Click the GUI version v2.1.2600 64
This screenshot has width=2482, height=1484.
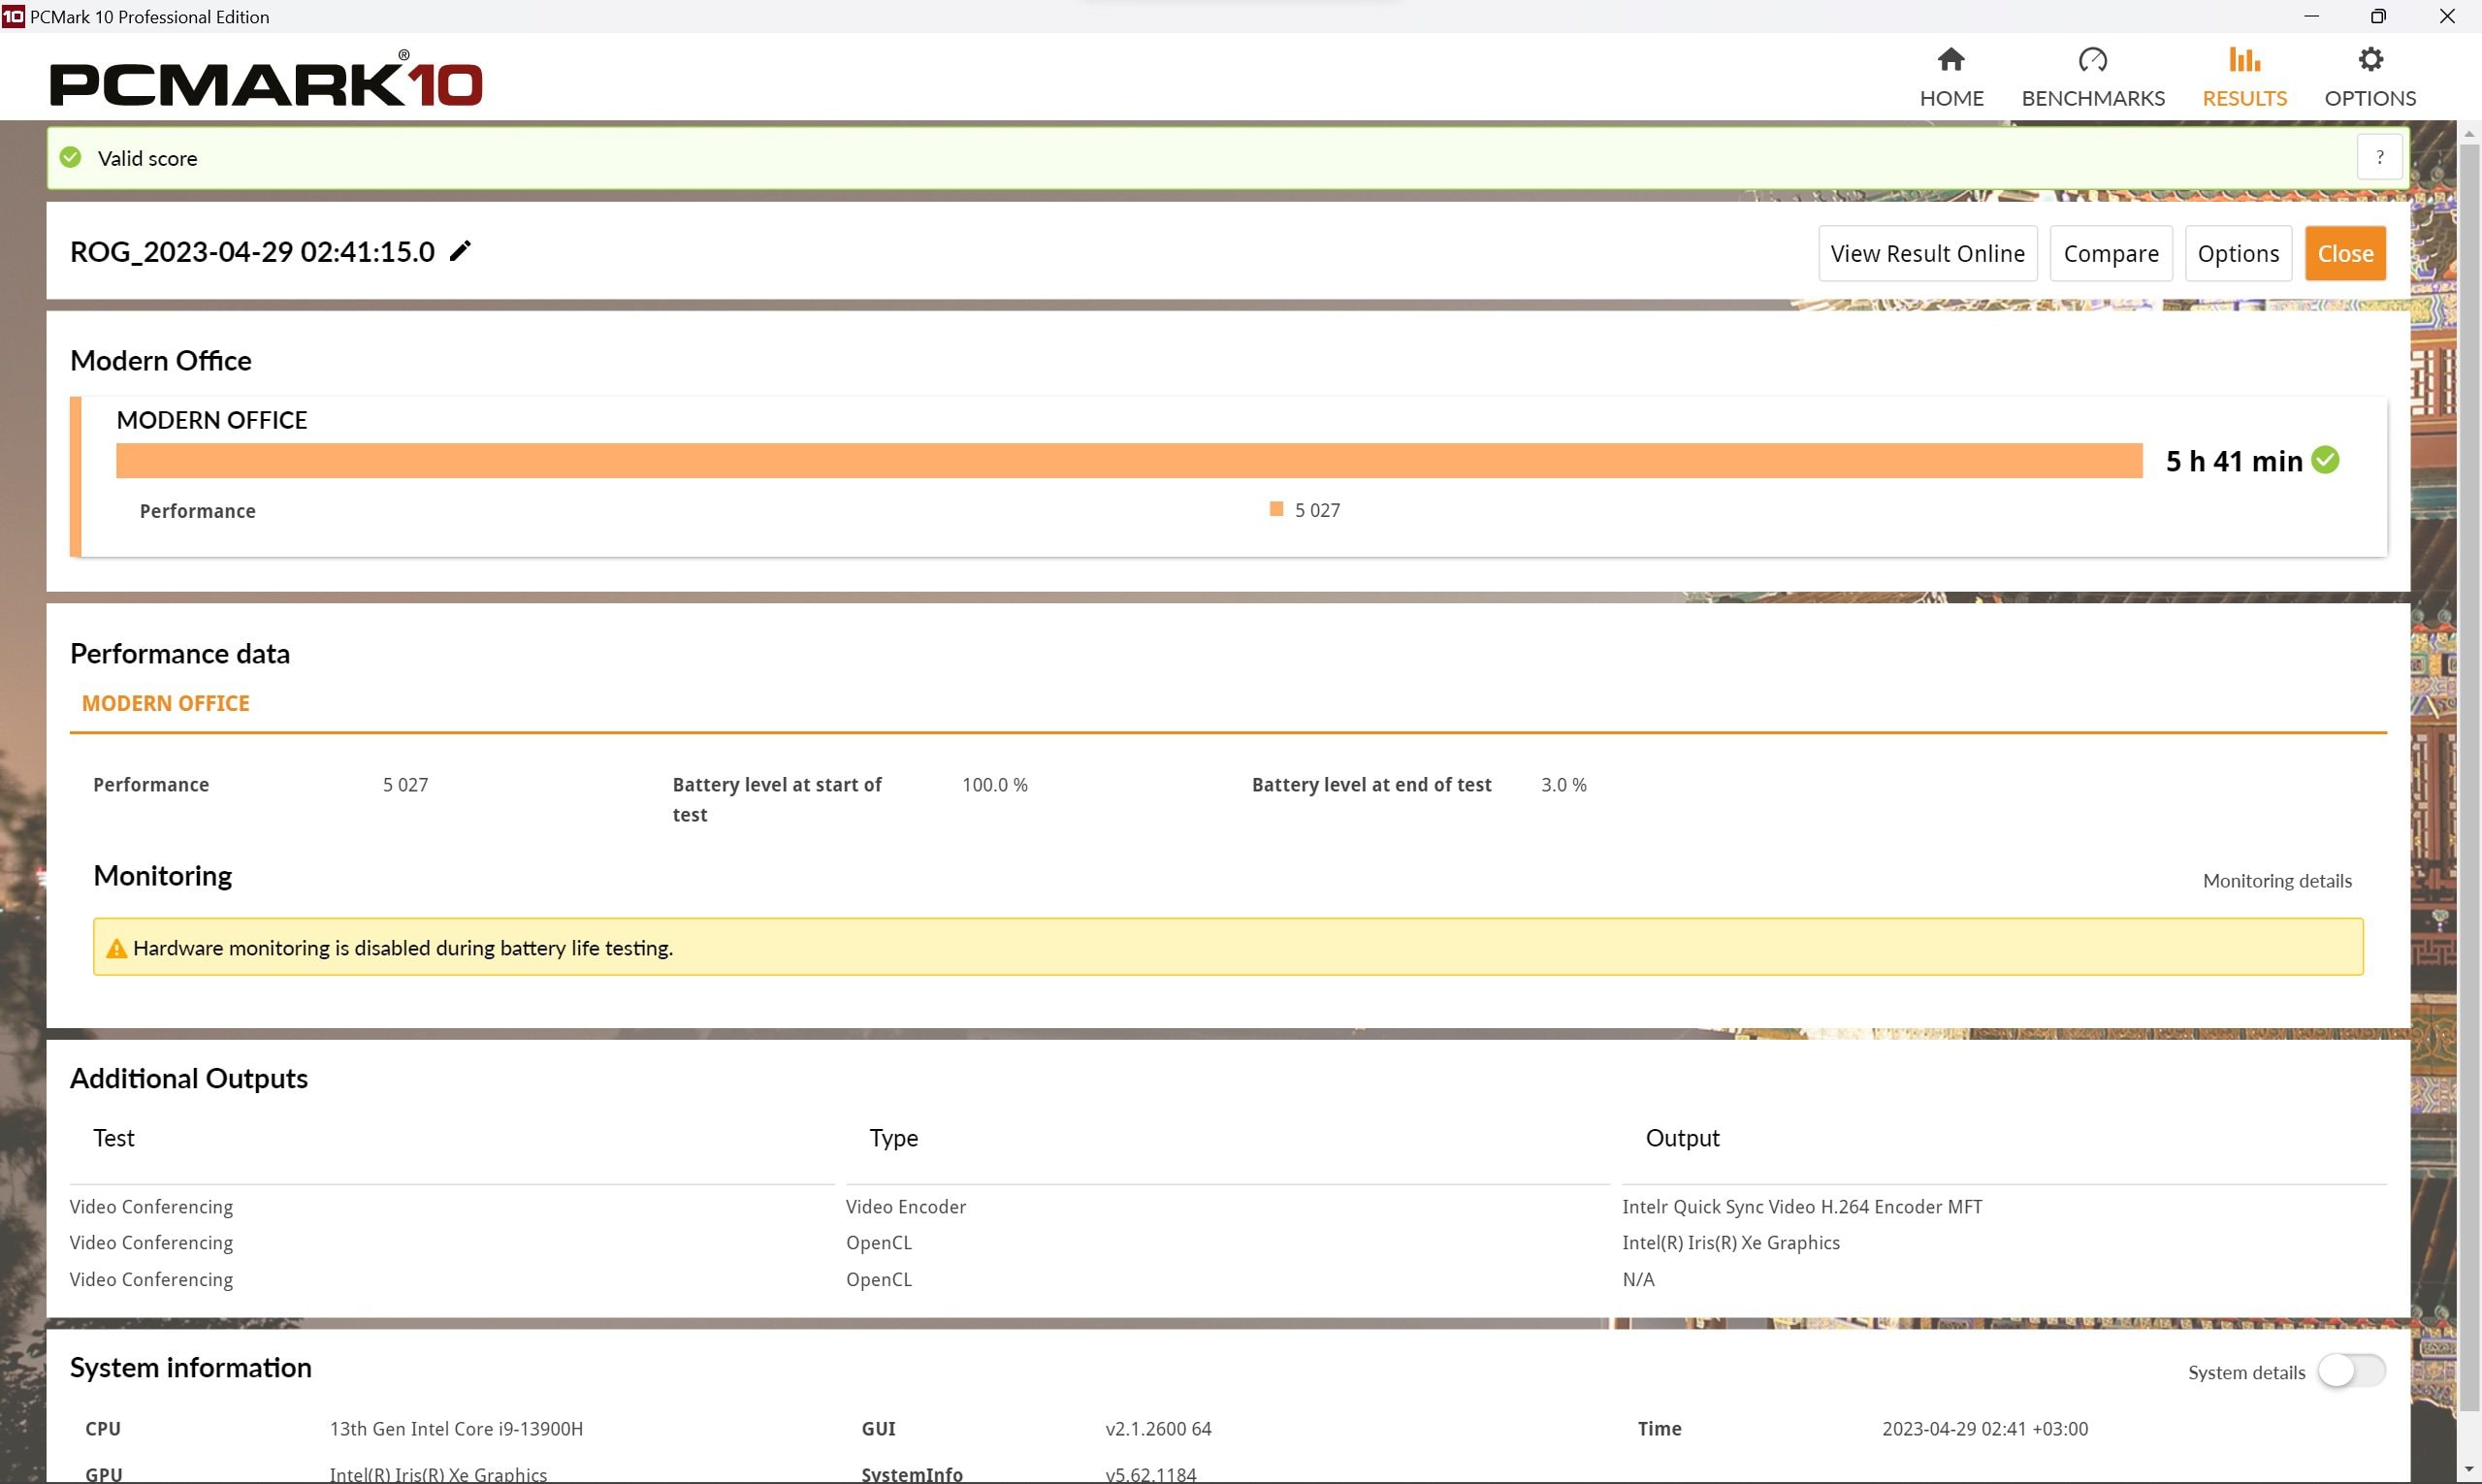coord(1158,1428)
